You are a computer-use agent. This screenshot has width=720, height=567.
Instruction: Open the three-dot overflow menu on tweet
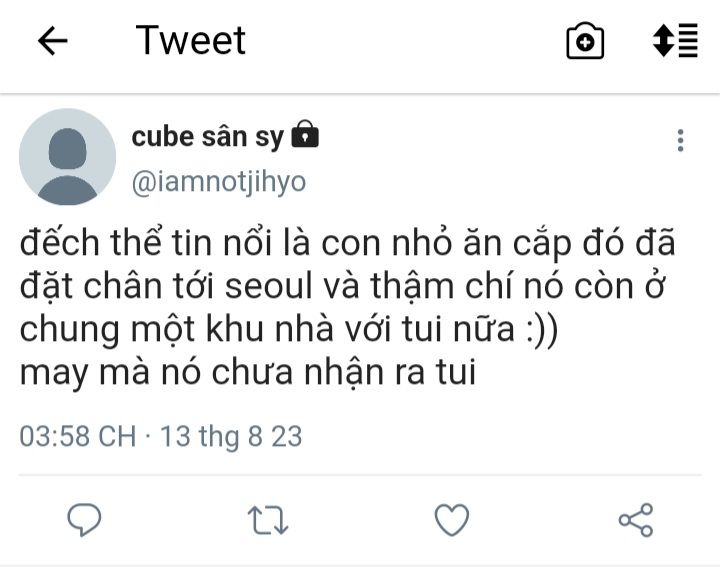pos(681,140)
